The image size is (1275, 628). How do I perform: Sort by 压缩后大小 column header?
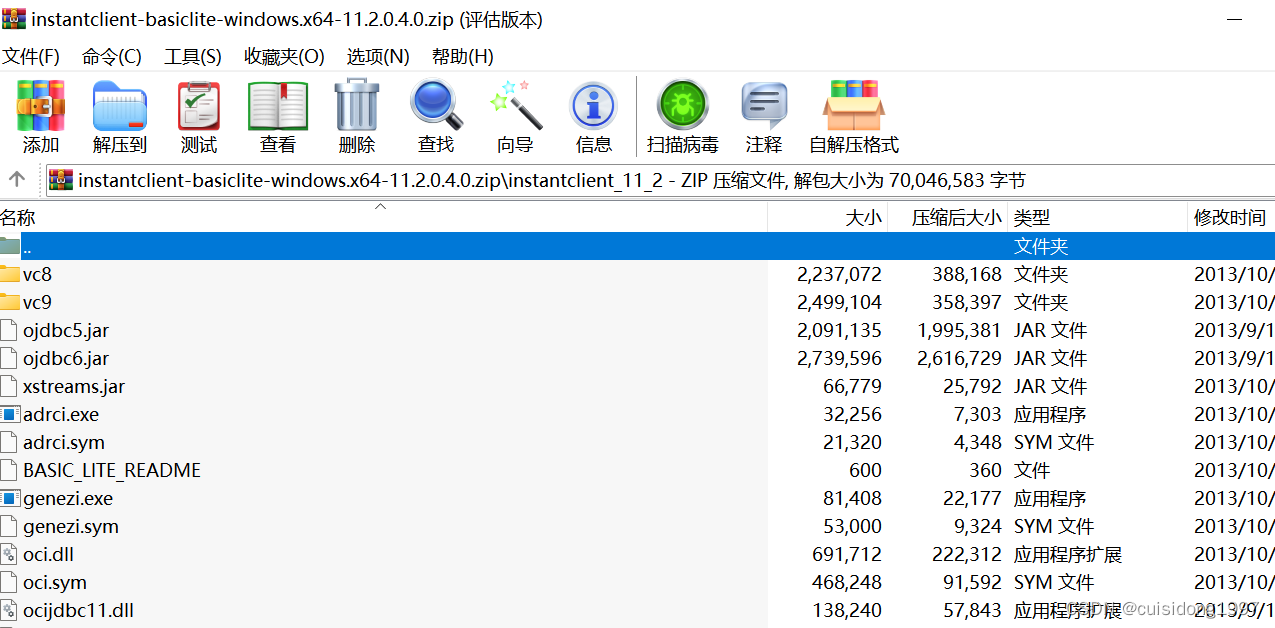click(x=947, y=217)
